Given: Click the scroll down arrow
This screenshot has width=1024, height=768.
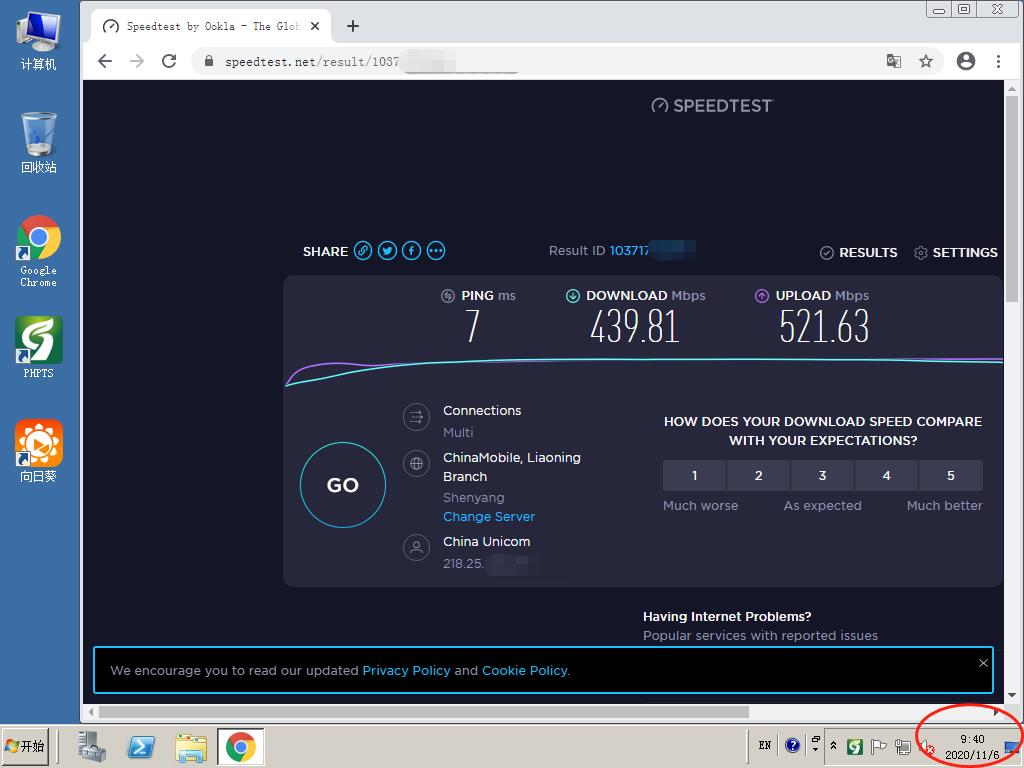Looking at the screenshot, I should [x=1012, y=695].
